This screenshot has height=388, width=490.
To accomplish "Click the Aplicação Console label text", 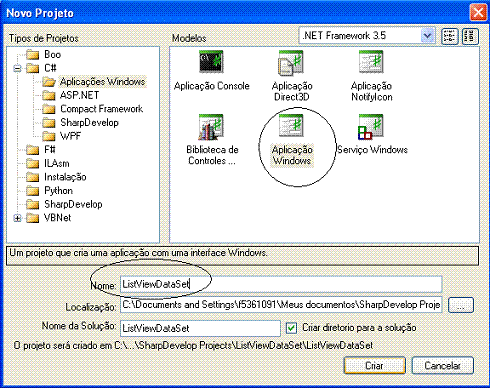I will (212, 86).
